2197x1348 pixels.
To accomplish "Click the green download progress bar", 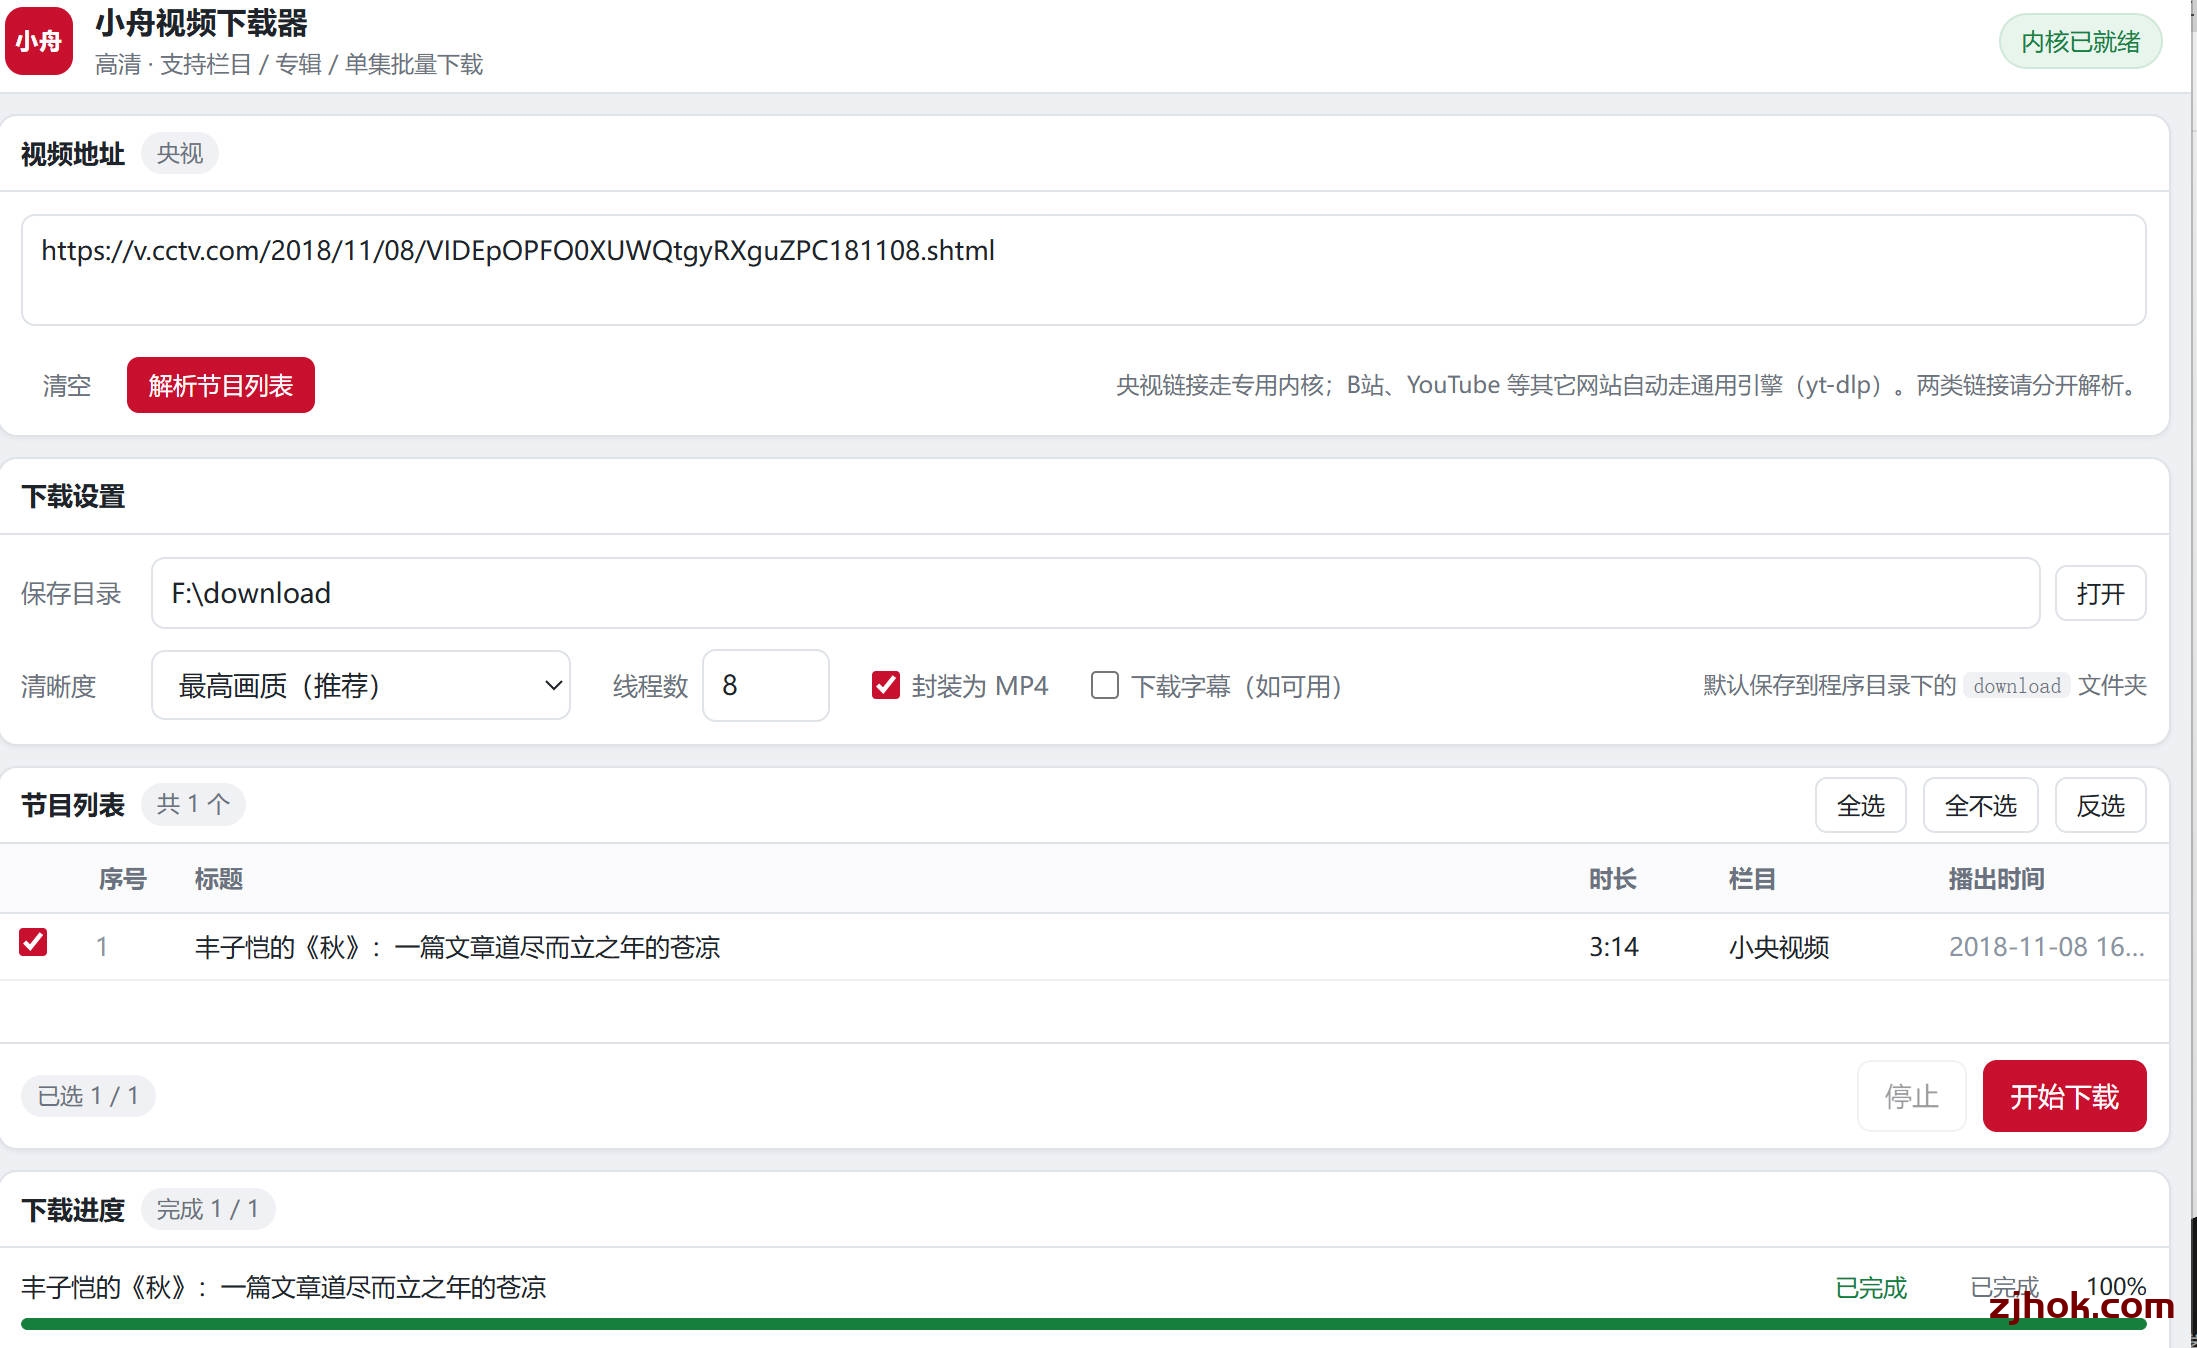I will point(1083,1324).
